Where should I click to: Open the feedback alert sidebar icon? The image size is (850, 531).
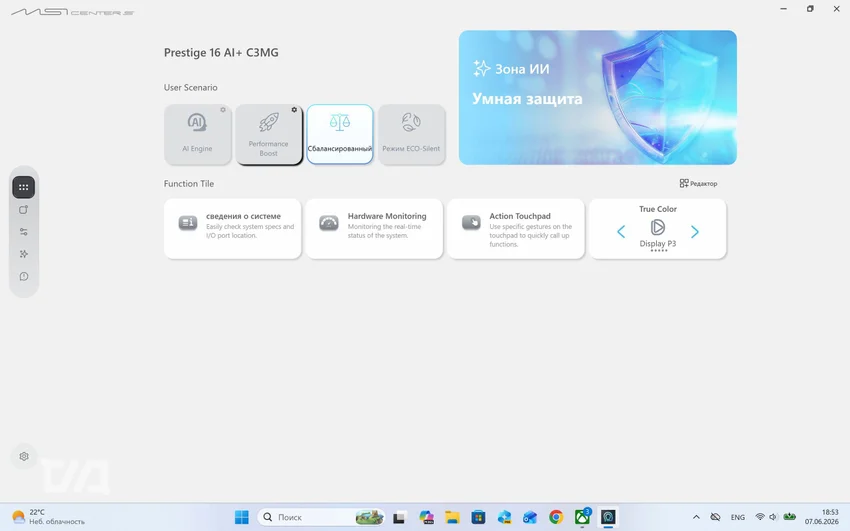(x=23, y=276)
